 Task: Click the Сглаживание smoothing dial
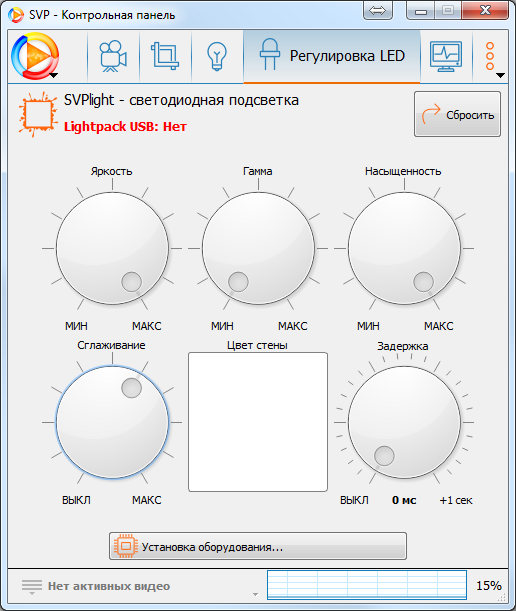[112, 422]
